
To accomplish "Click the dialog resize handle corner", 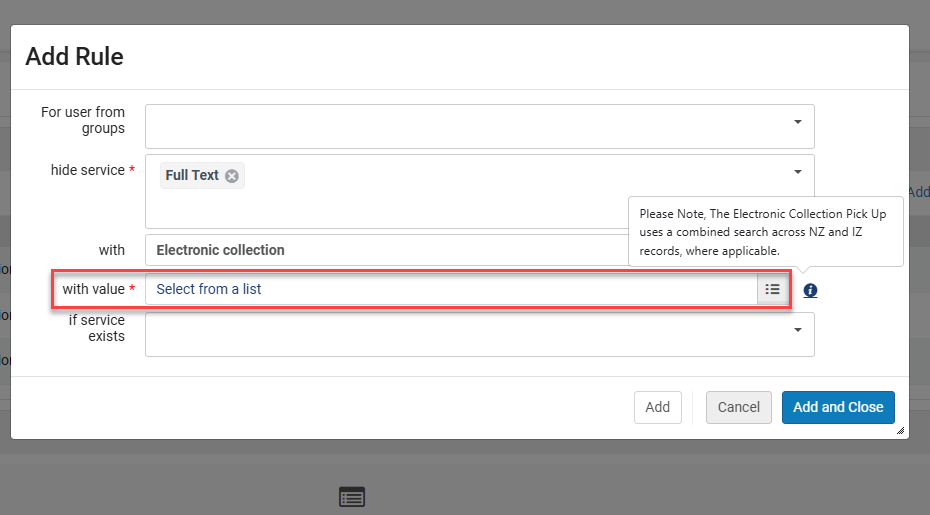I will point(900,430).
